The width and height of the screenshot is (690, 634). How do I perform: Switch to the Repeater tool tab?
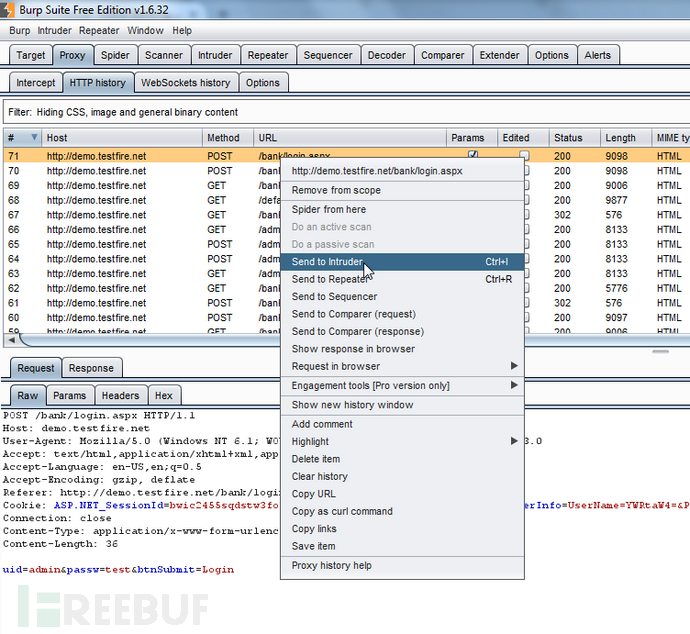pyautogui.click(x=268, y=55)
